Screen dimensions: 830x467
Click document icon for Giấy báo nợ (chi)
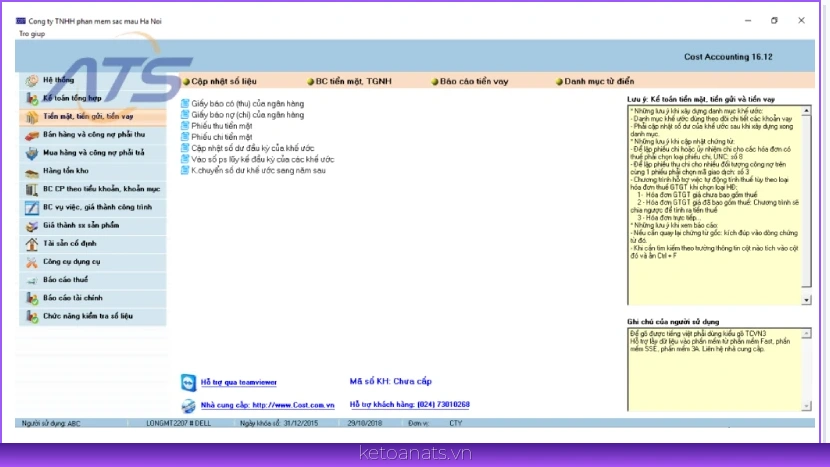point(185,114)
